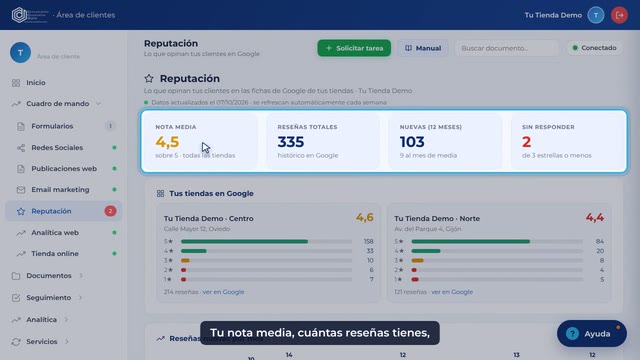Click the Publicaciones web page icon
The width and height of the screenshot is (640, 360).
21,169
